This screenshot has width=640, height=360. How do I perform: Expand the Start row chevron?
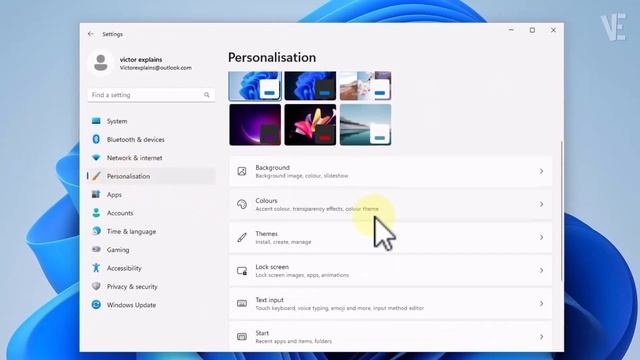(541, 337)
